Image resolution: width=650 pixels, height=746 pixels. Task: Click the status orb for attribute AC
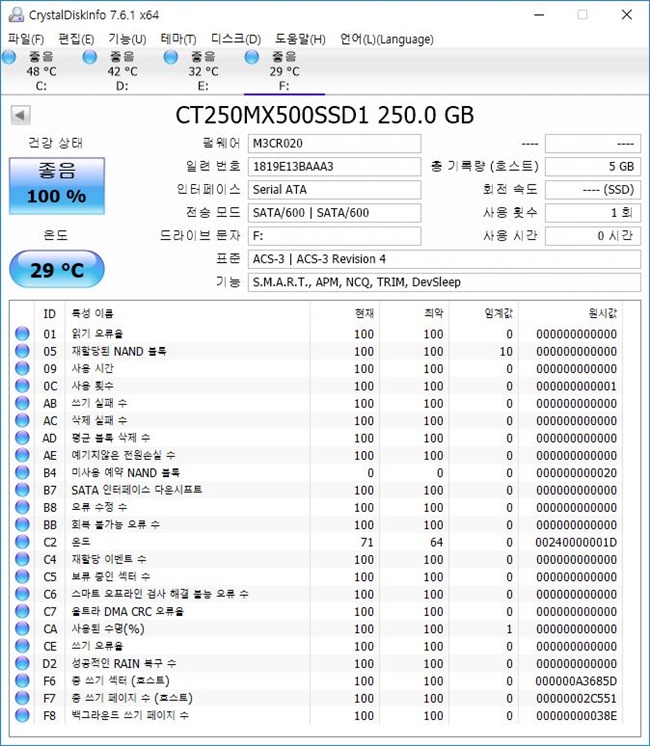point(22,421)
